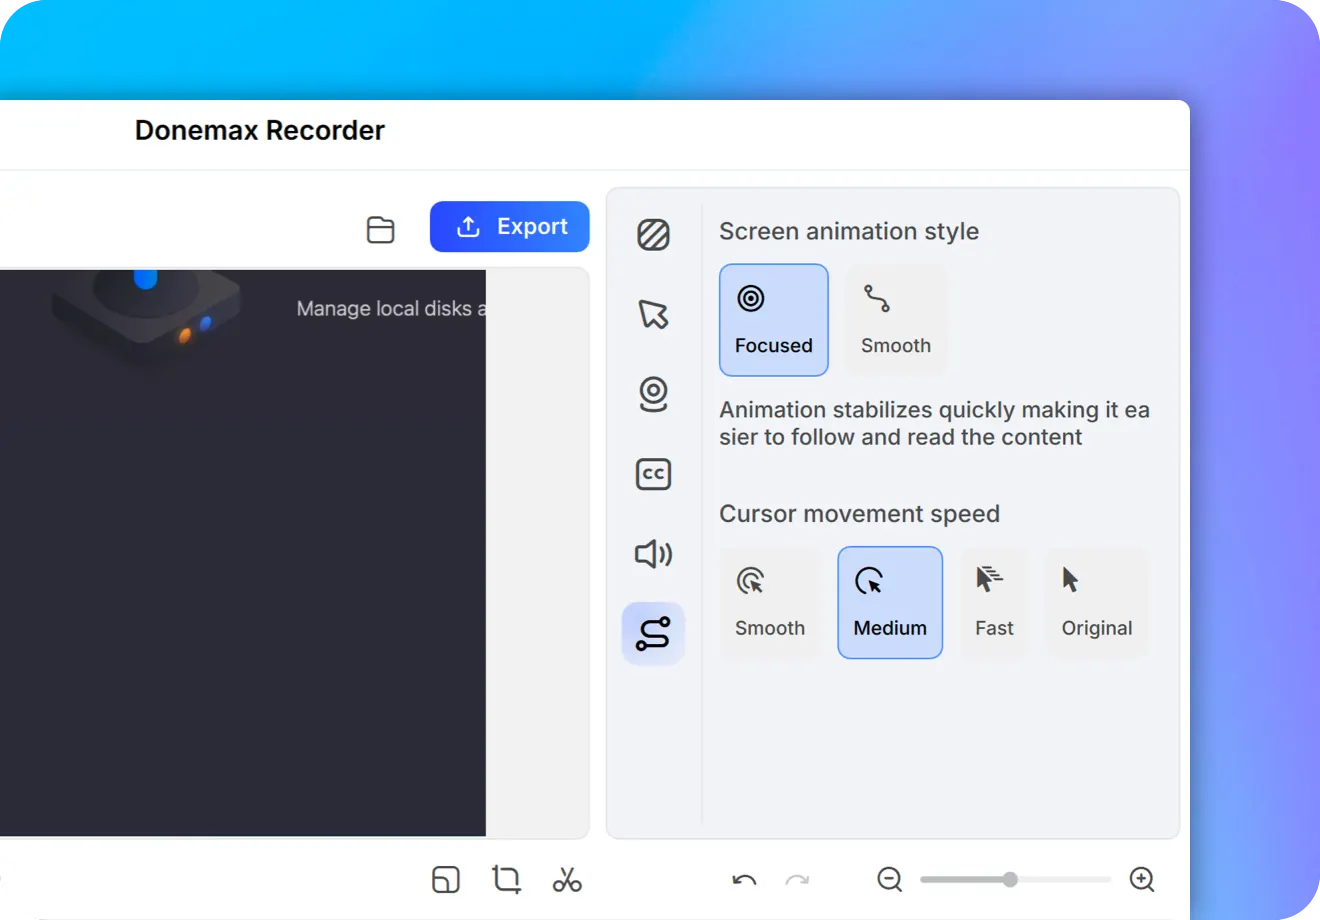Click the 'Manage local disks' preview text
Screen dimensions: 1320x920
[391, 309]
